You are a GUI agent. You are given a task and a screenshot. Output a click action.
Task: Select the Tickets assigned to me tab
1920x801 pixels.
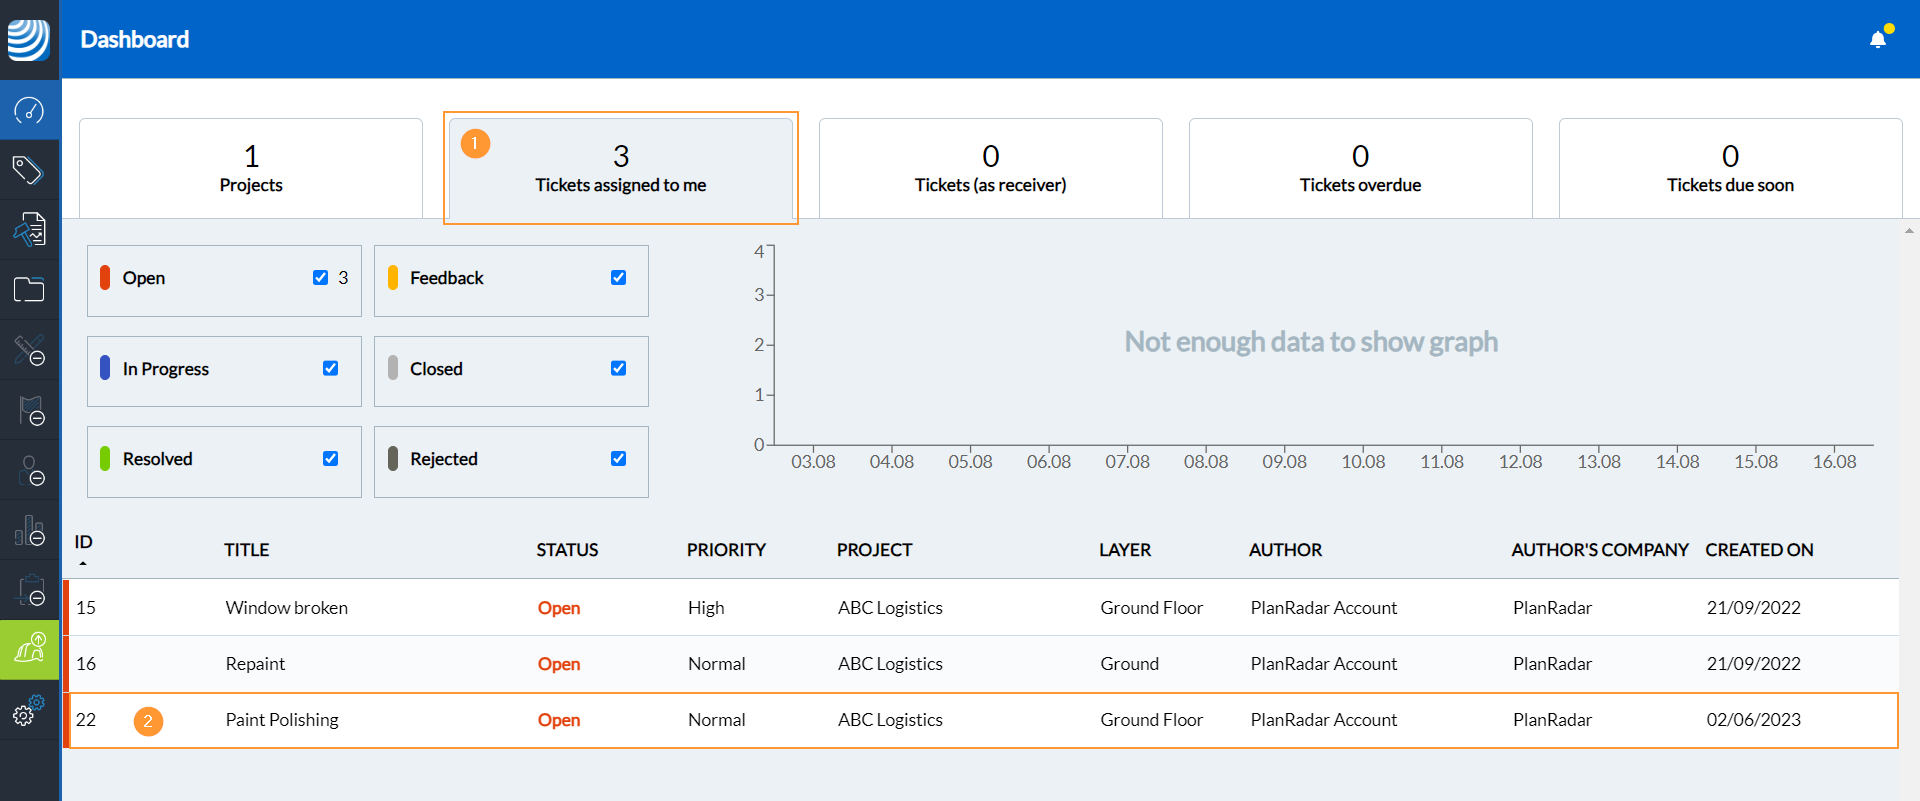620,168
